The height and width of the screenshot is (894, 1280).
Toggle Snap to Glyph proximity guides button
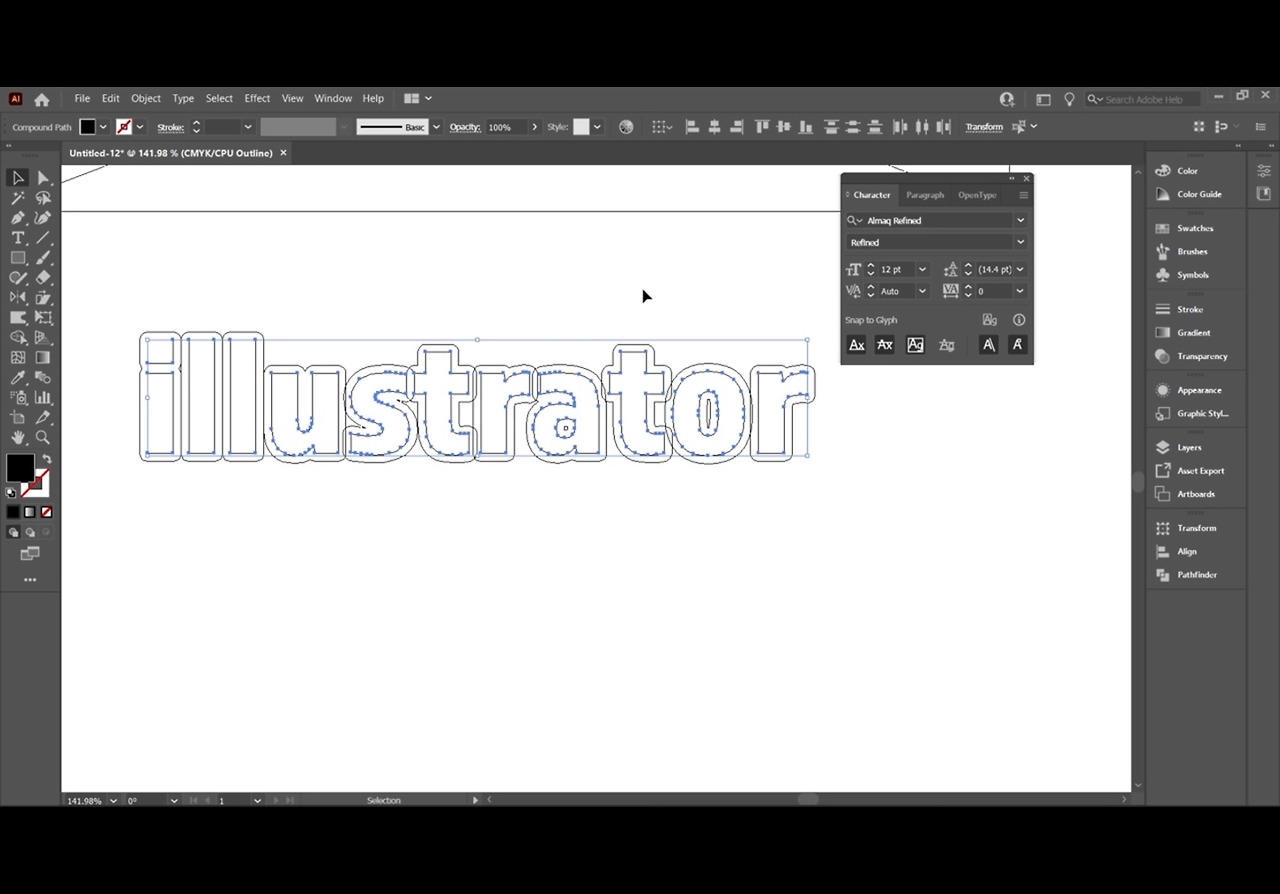click(946, 345)
